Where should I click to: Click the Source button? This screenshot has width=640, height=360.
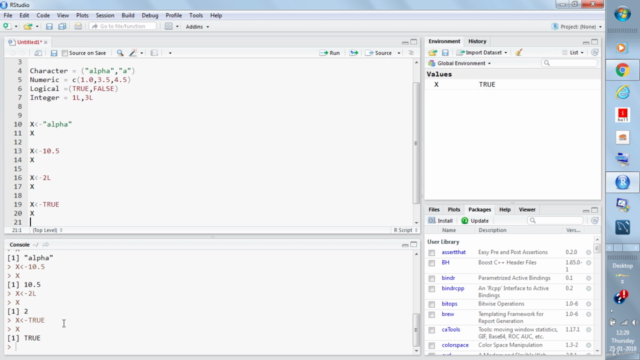click(379, 53)
